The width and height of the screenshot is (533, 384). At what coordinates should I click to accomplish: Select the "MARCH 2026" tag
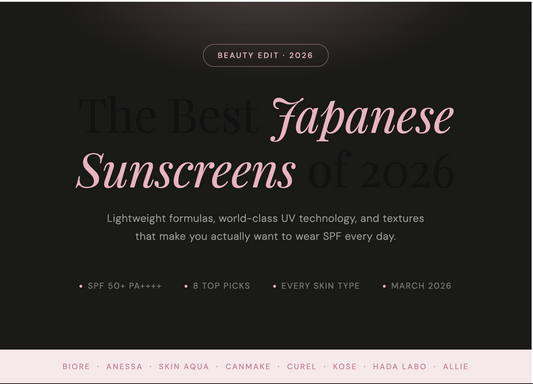coord(417,286)
